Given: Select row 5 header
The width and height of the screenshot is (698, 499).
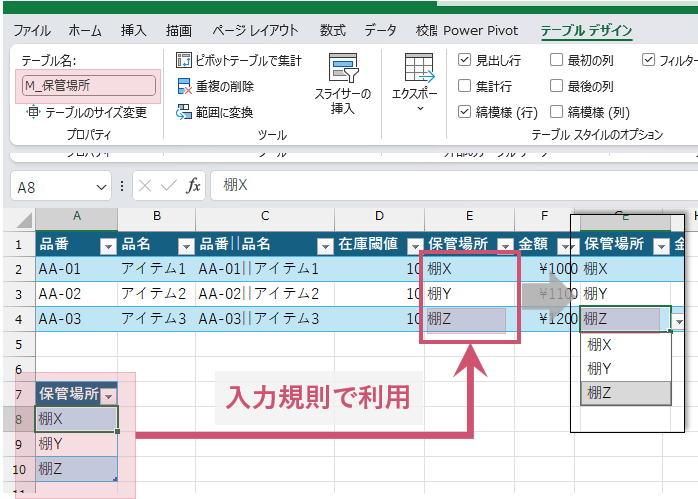Looking at the screenshot, I should 19,344.
